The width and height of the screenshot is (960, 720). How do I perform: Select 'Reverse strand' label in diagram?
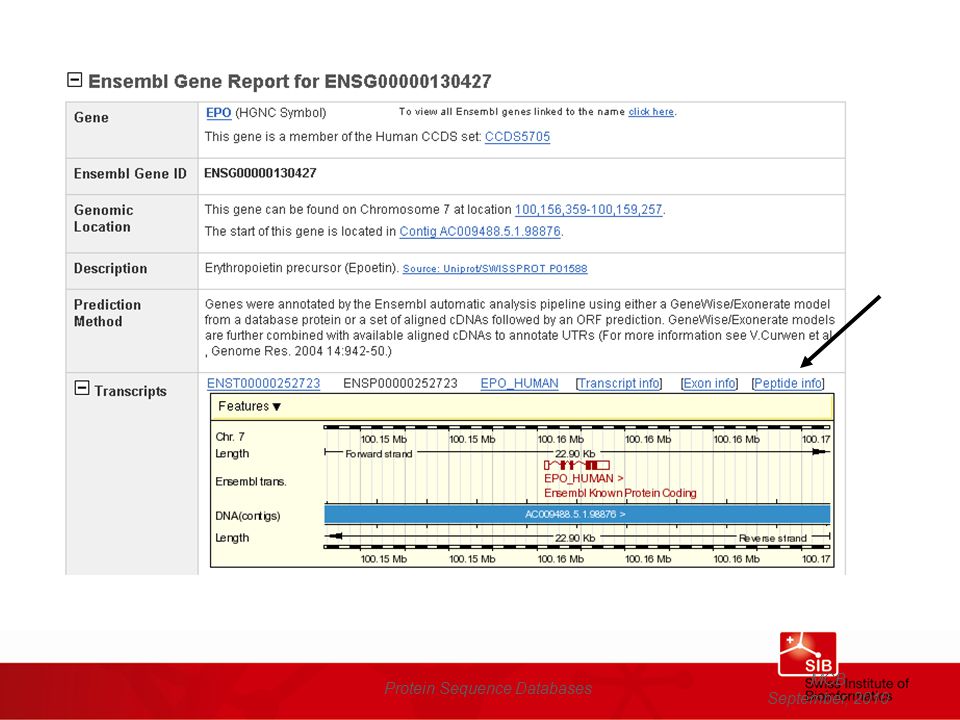[773, 538]
